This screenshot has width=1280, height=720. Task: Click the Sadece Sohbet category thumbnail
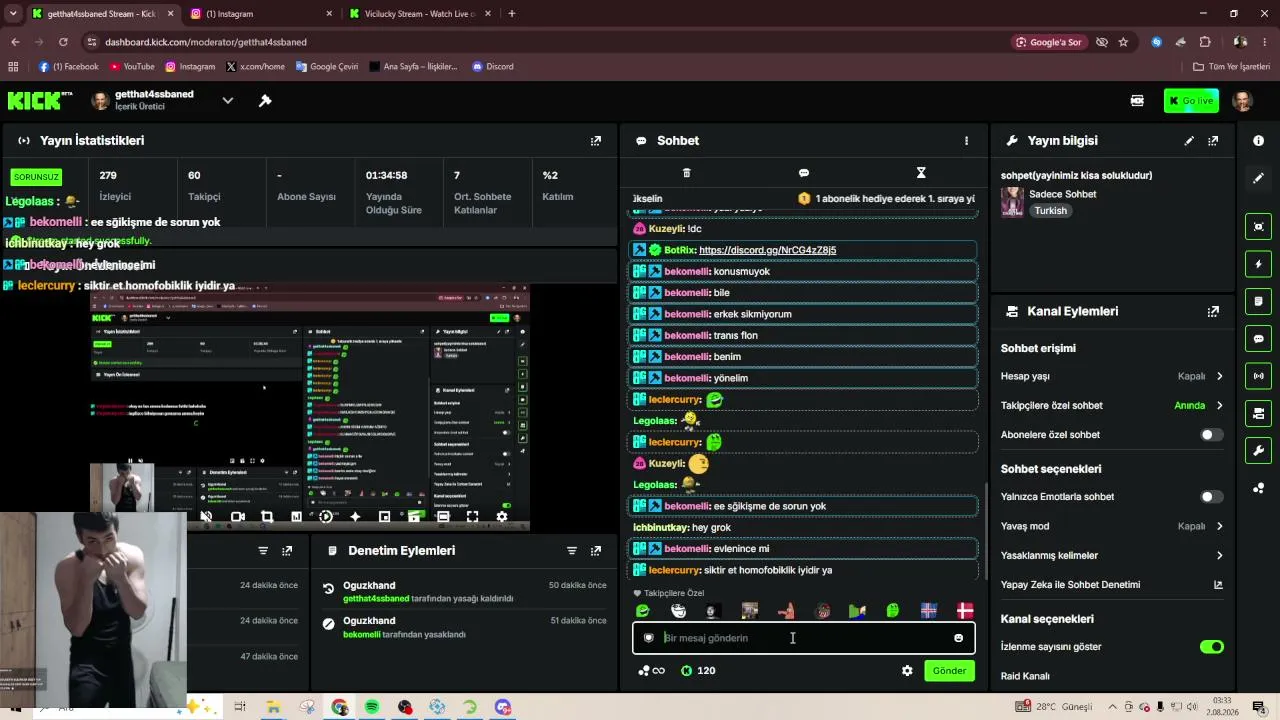pyautogui.click(x=1012, y=202)
